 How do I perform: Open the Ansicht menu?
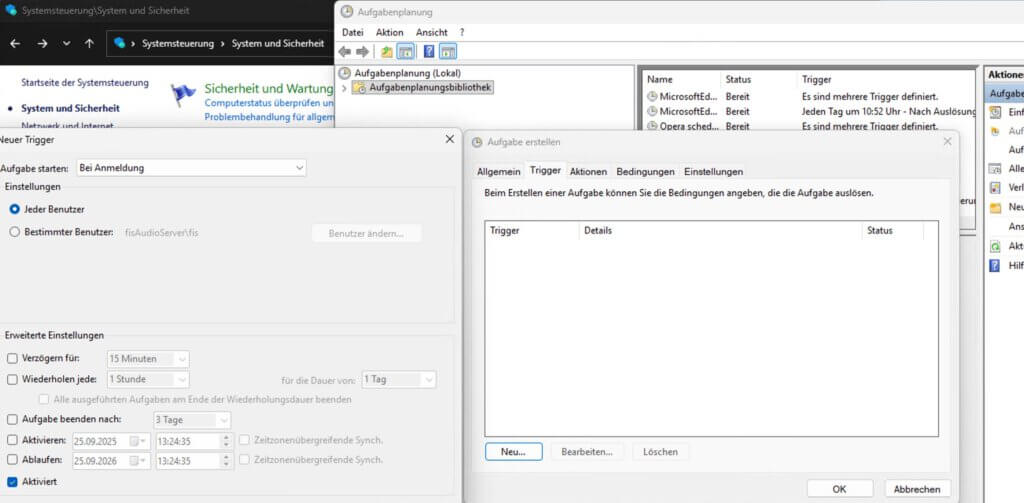coord(432,32)
